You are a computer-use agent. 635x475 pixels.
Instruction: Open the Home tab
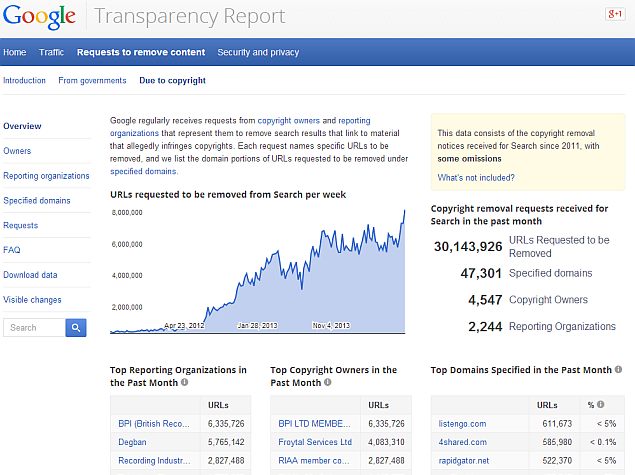(x=15, y=52)
